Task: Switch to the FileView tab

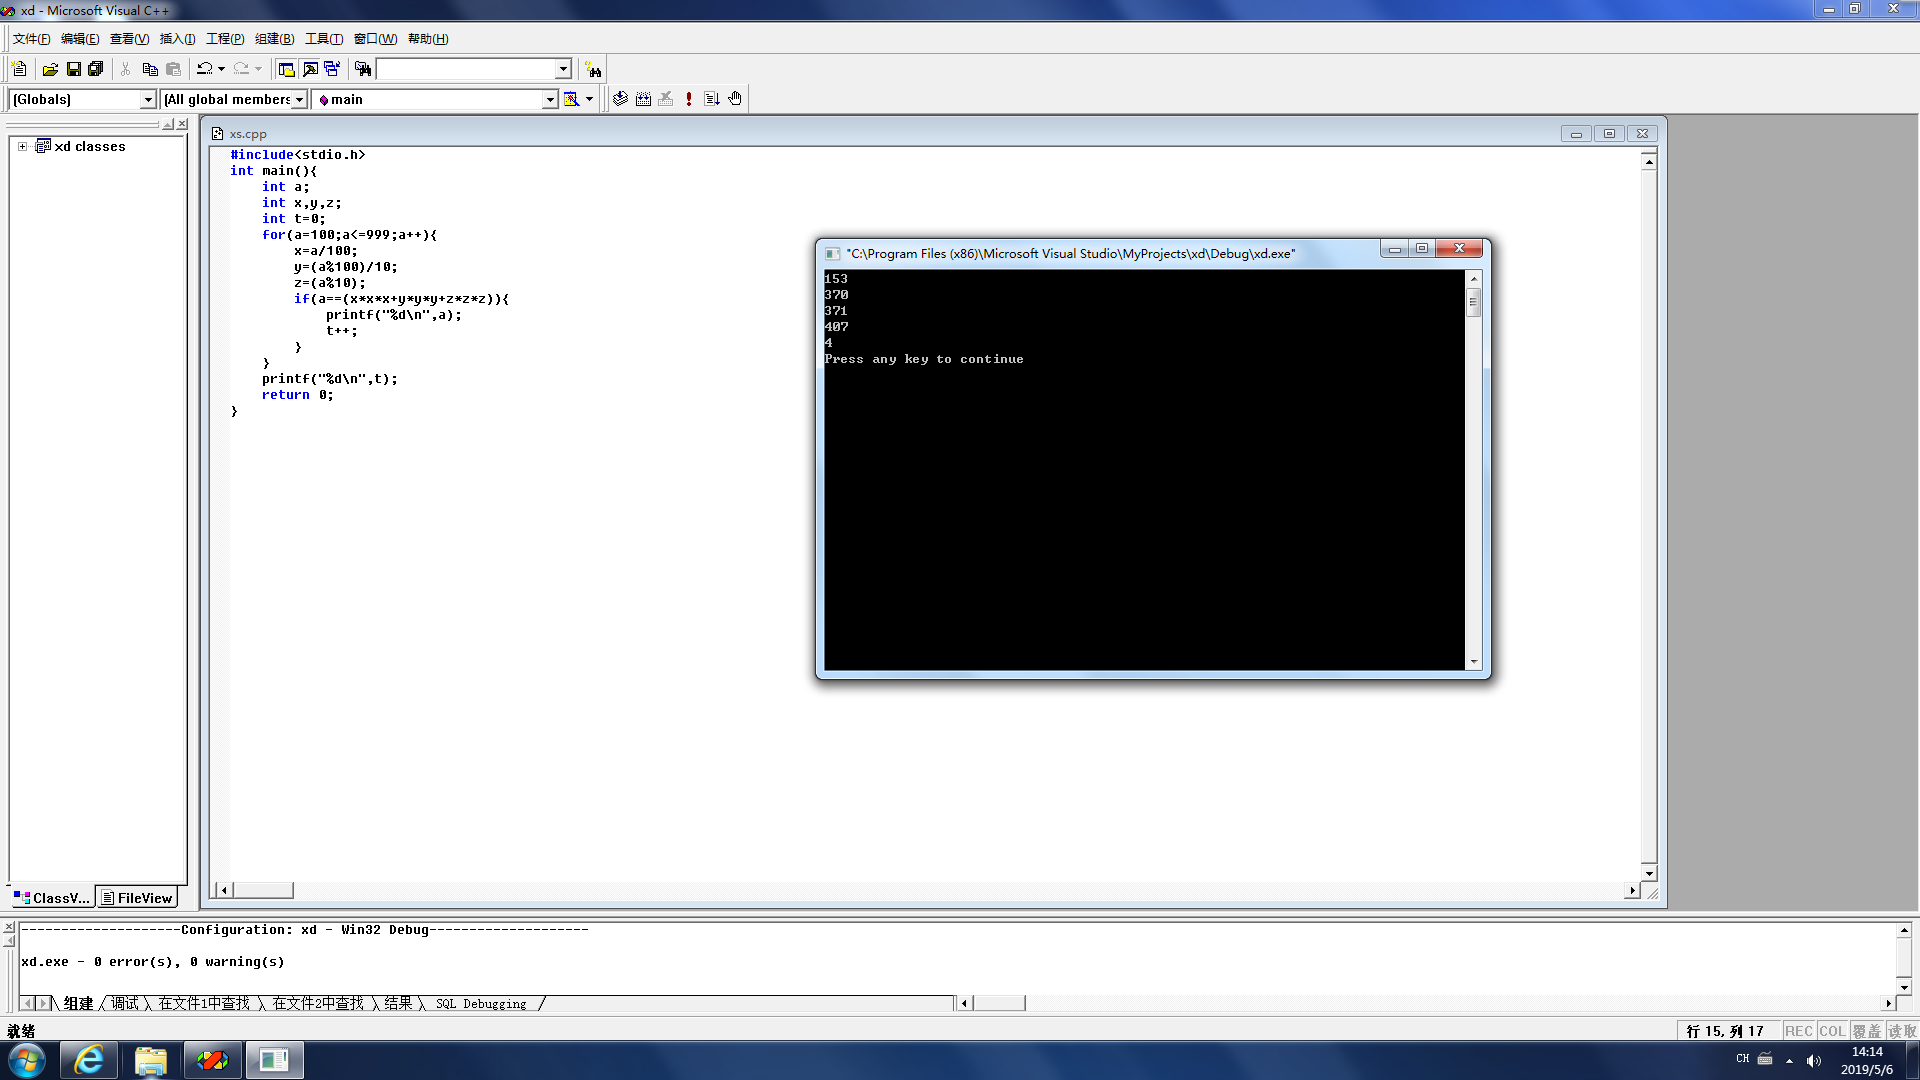Action: [x=137, y=898]
